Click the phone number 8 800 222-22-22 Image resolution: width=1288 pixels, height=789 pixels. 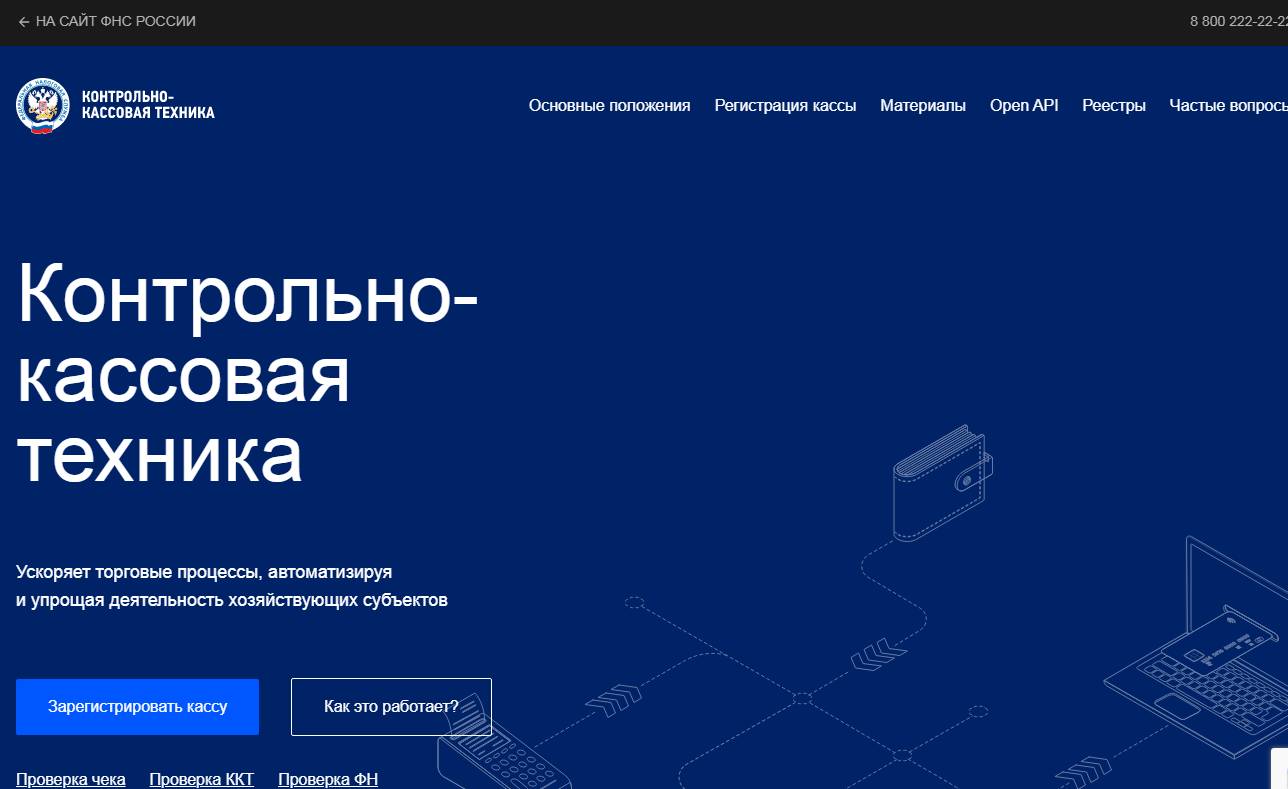pos(1238,21)
